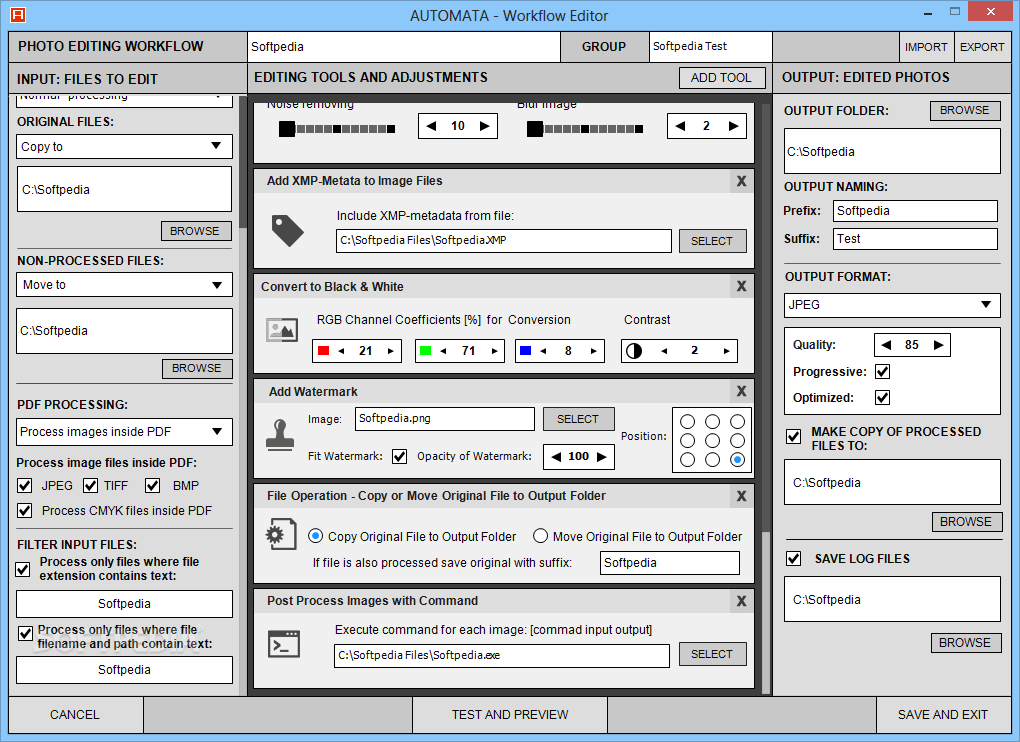This screenshot has height=742, width=1020.
Task: Remove the File Operation tool
Action: point(741,496)
